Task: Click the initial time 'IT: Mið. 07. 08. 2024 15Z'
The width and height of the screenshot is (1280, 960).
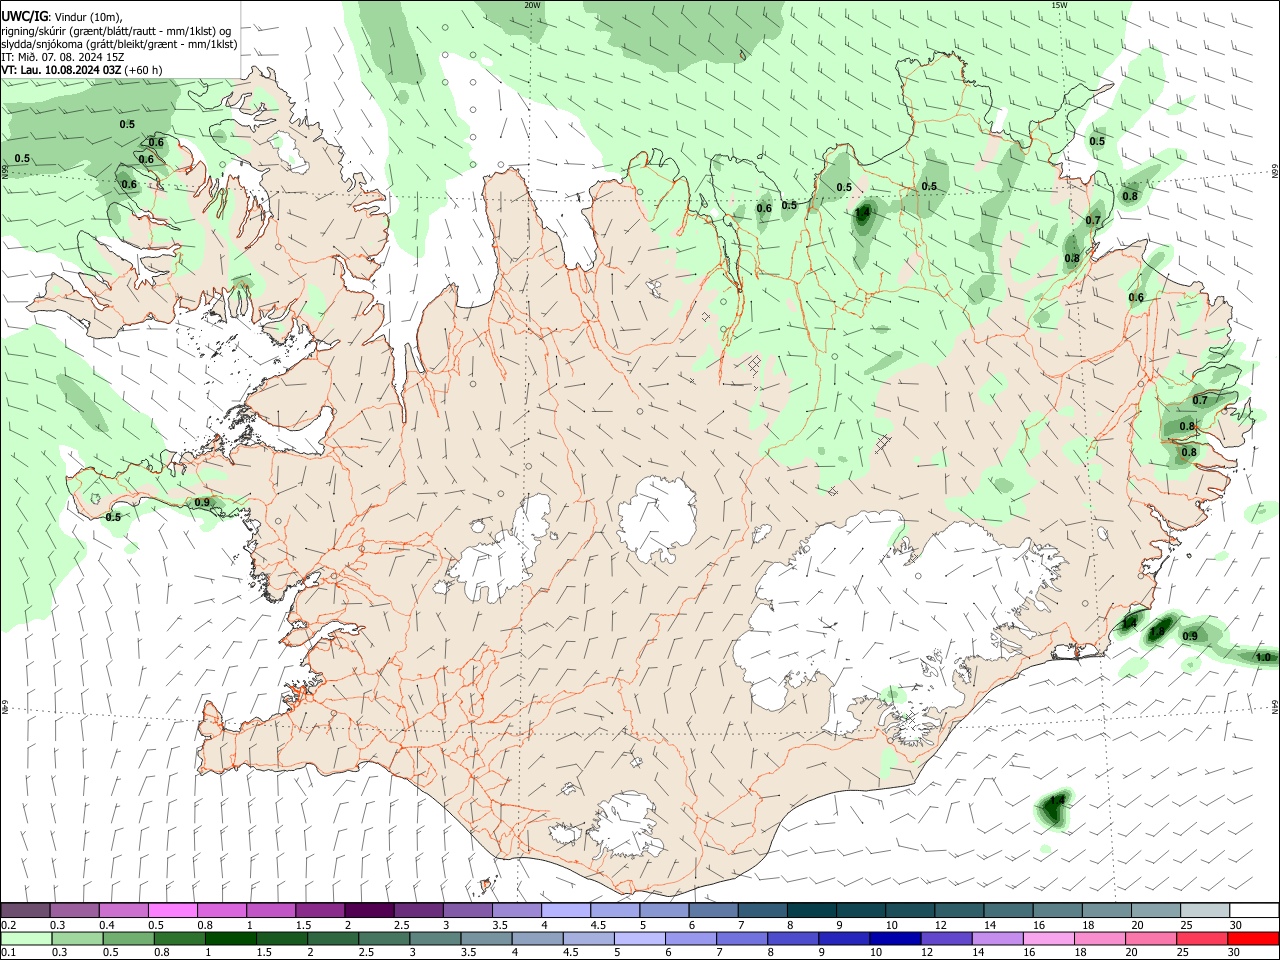Action: pos(63,57)
